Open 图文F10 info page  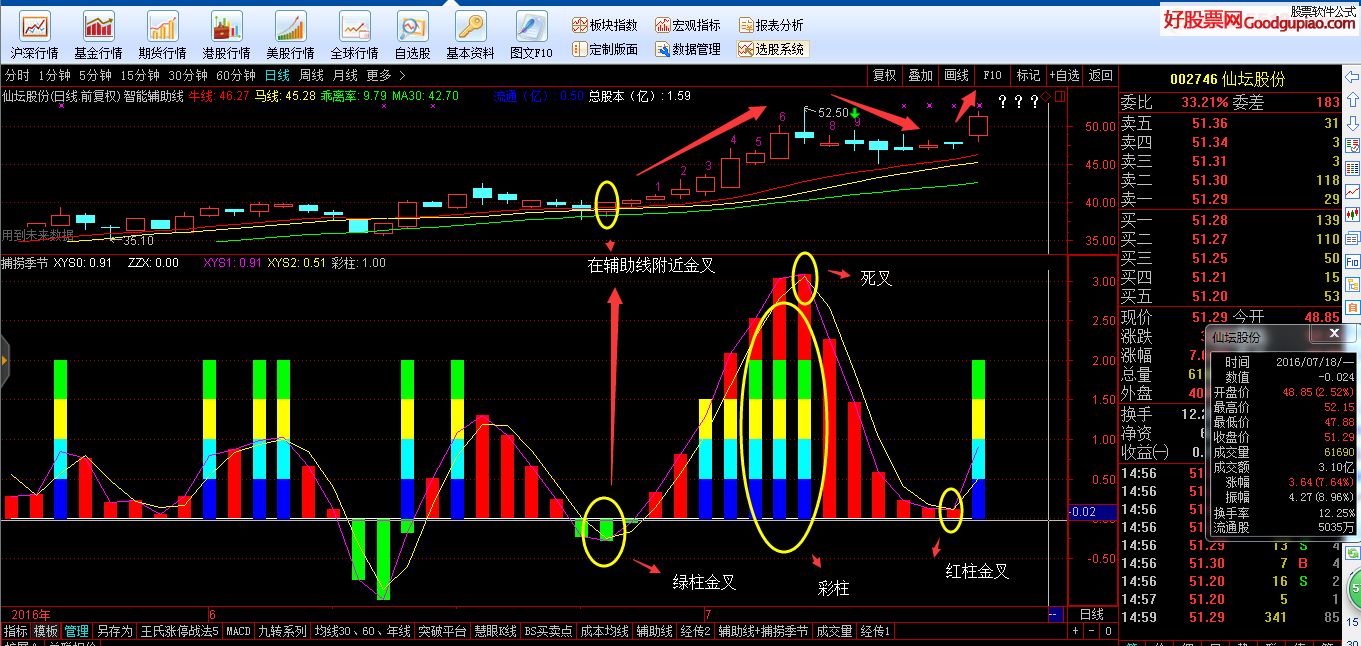[531, 36]
